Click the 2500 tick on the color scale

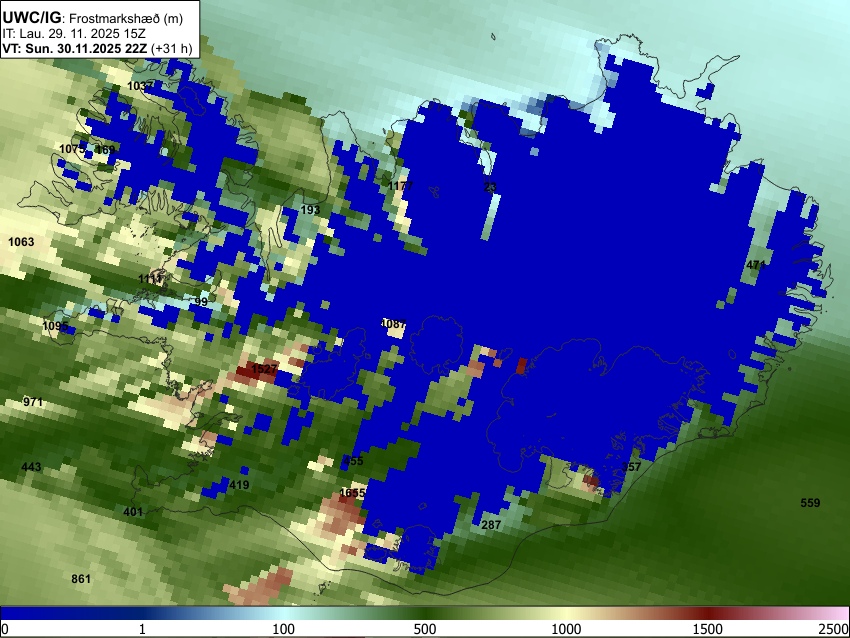pos(834,629)
